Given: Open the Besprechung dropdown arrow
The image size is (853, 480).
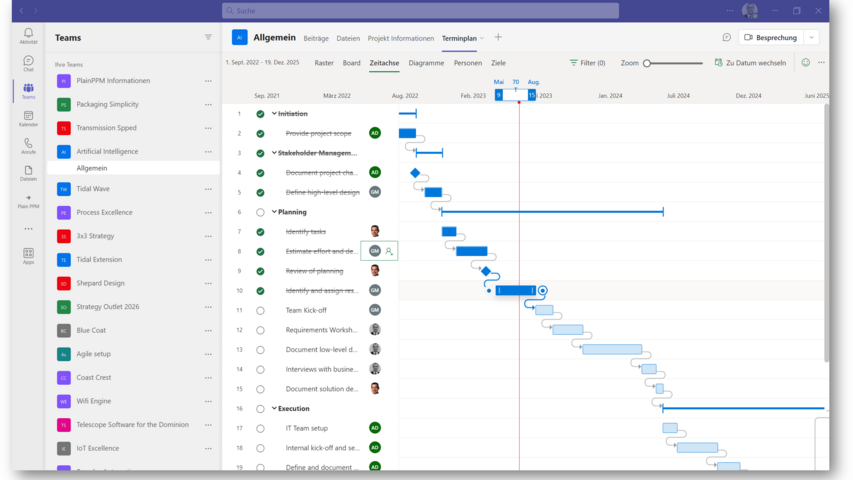Looking at the screenshot, I should tap(811, 37).
